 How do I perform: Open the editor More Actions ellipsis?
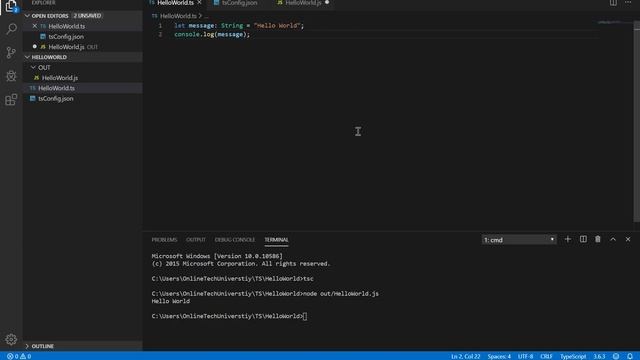click(x=628, y=3)
